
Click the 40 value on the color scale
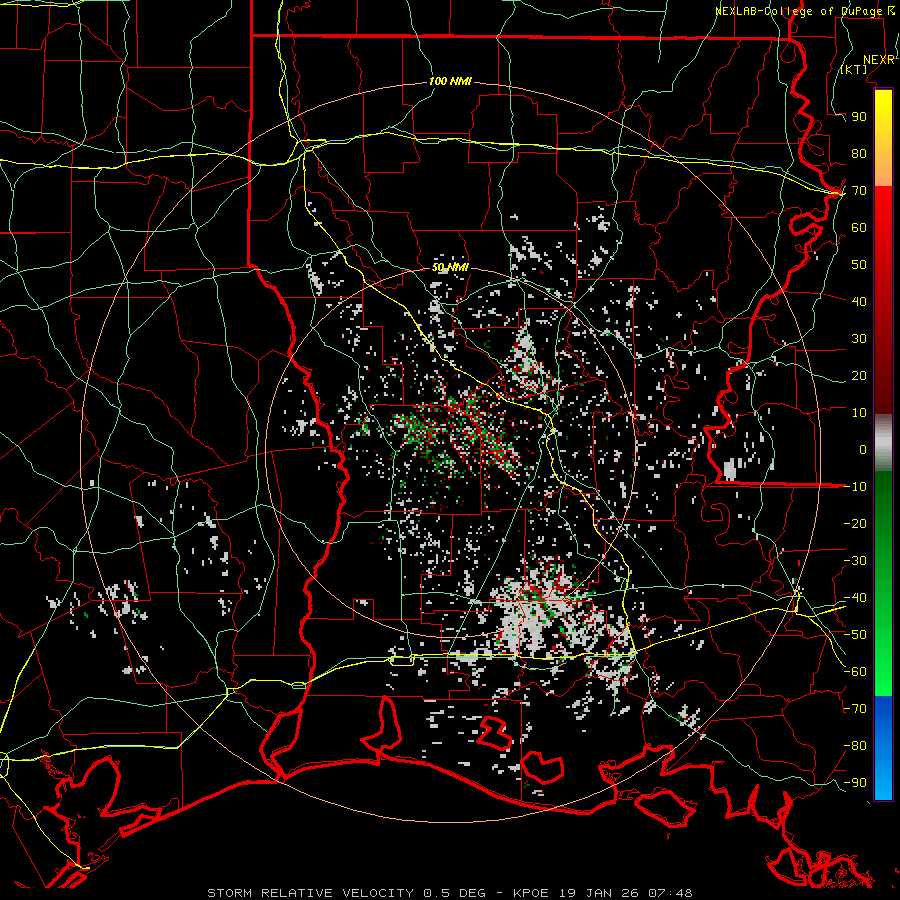coord(859,302)
